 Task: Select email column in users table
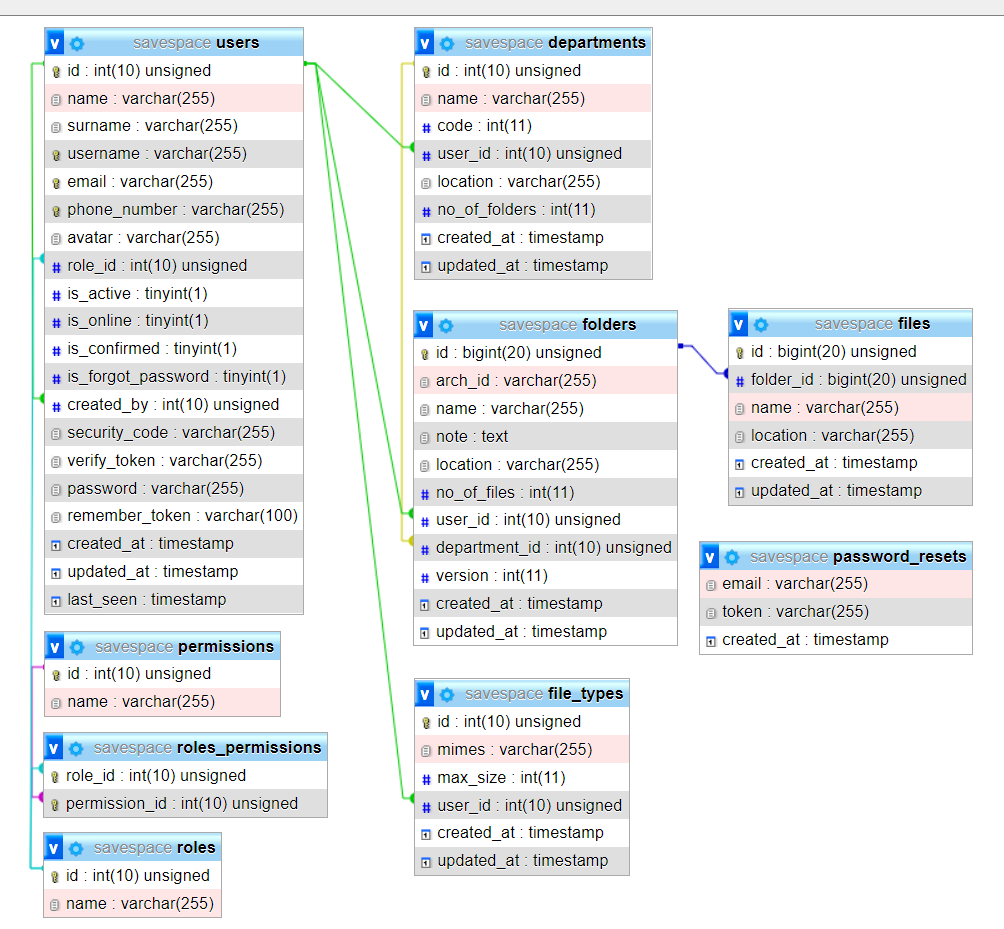pyautogui.click(x=139, y=182)
